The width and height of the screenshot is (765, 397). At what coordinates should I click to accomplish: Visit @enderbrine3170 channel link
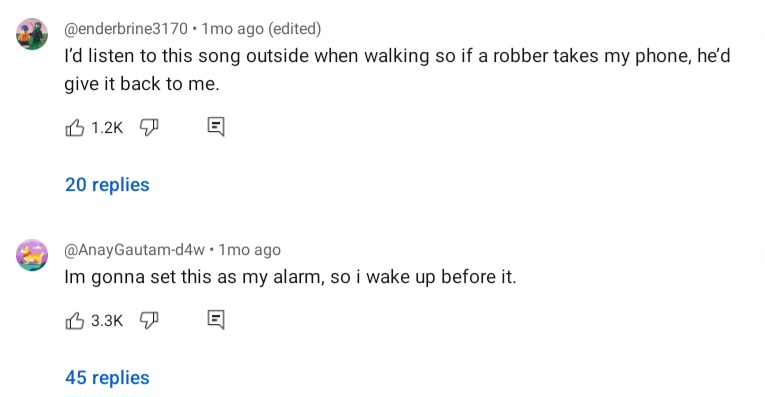pos(126,29)
